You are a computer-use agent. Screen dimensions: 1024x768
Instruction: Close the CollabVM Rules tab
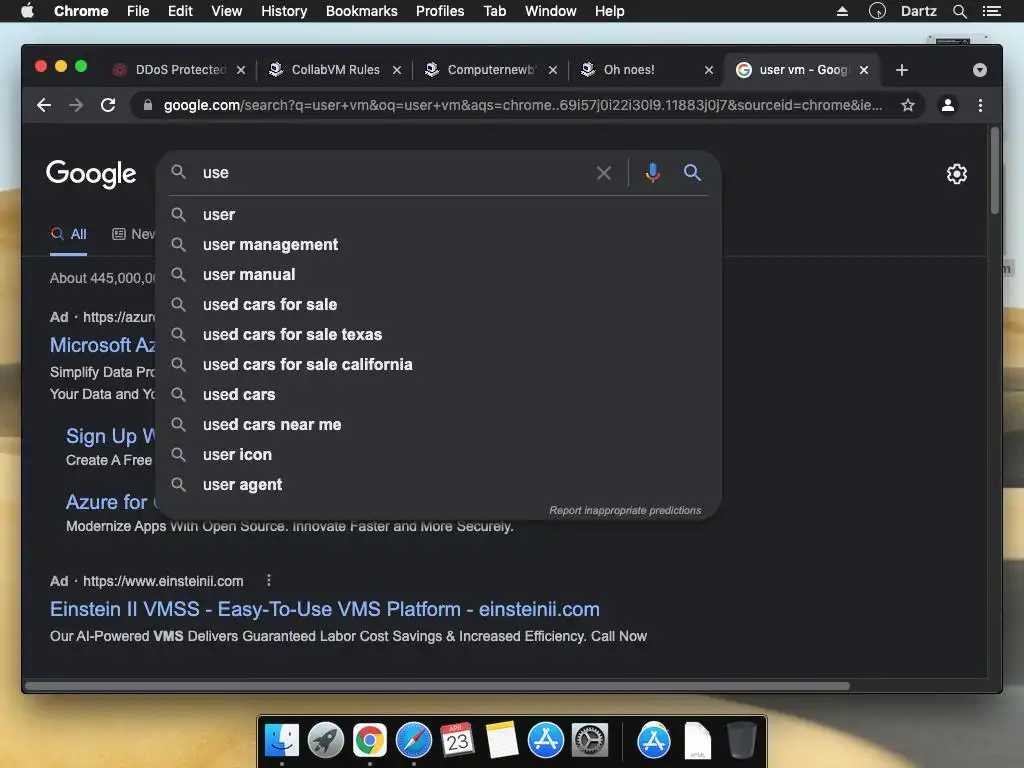coord(396,70)
